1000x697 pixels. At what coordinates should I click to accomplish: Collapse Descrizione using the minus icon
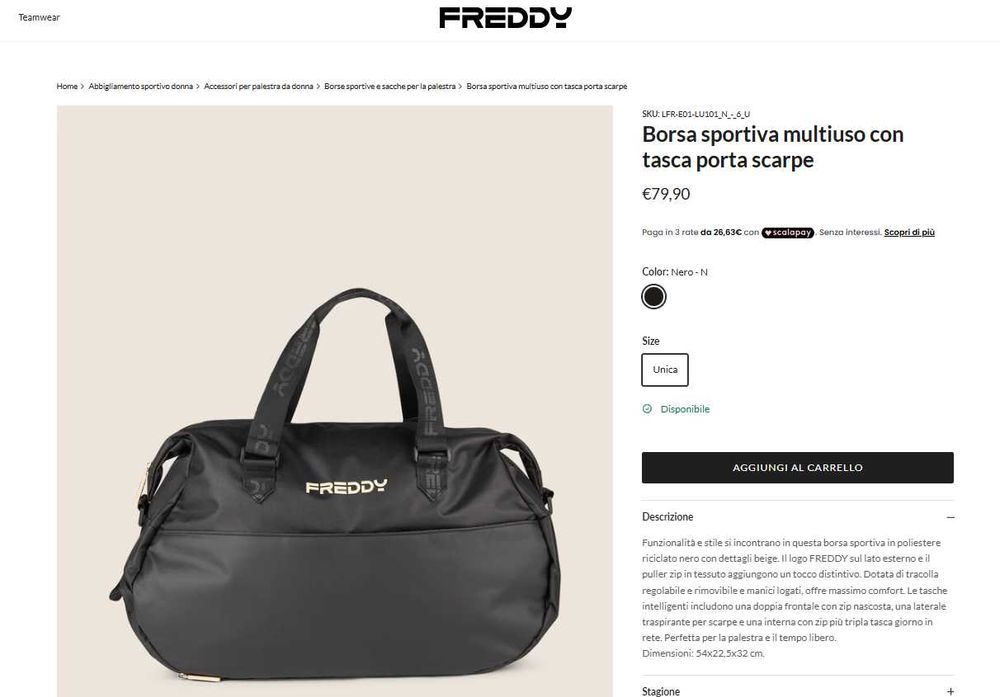950,517
